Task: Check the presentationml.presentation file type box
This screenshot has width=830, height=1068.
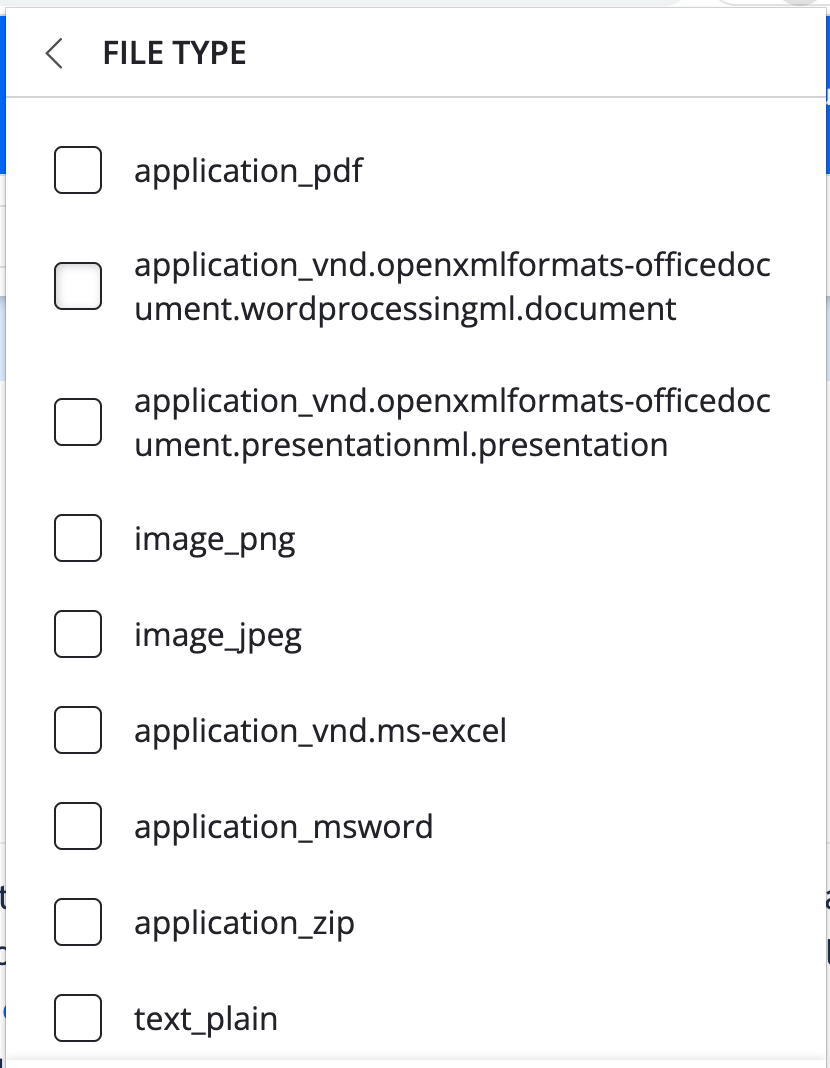Action: point(77,421)
